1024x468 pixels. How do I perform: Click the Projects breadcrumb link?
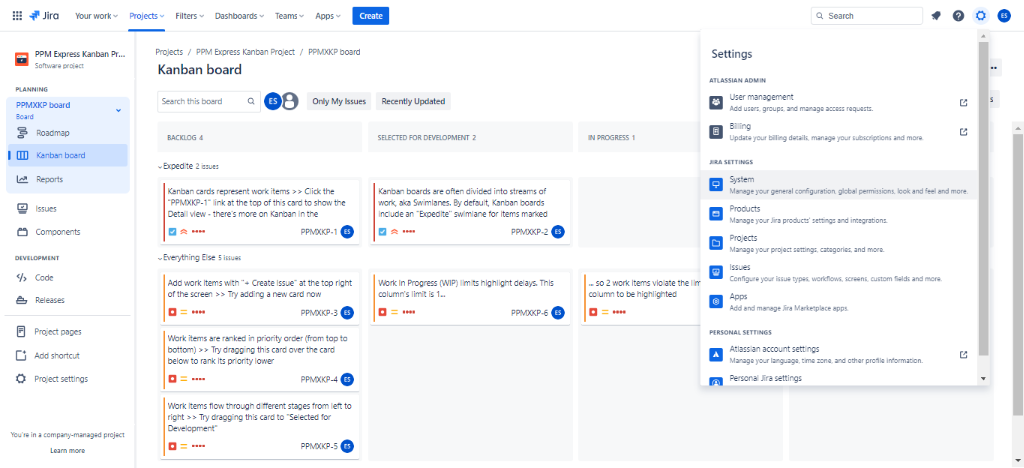[169, 52]
